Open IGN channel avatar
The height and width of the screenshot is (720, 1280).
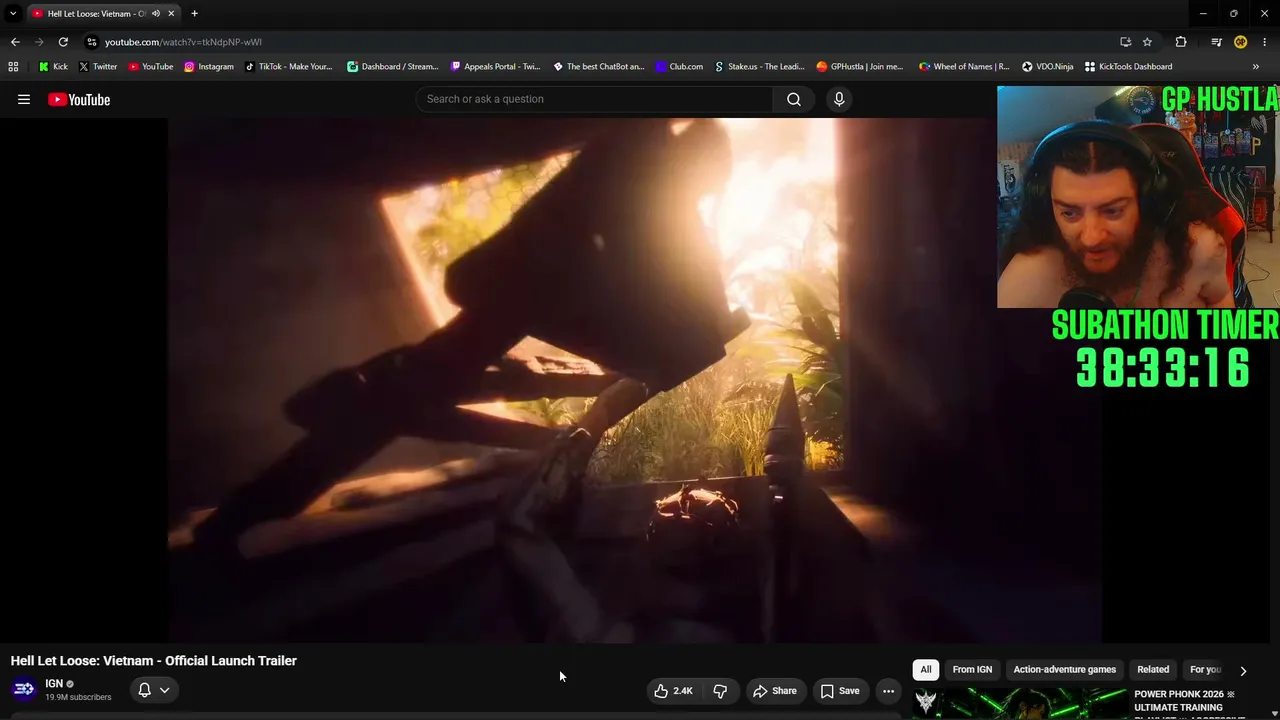point(24,689)
